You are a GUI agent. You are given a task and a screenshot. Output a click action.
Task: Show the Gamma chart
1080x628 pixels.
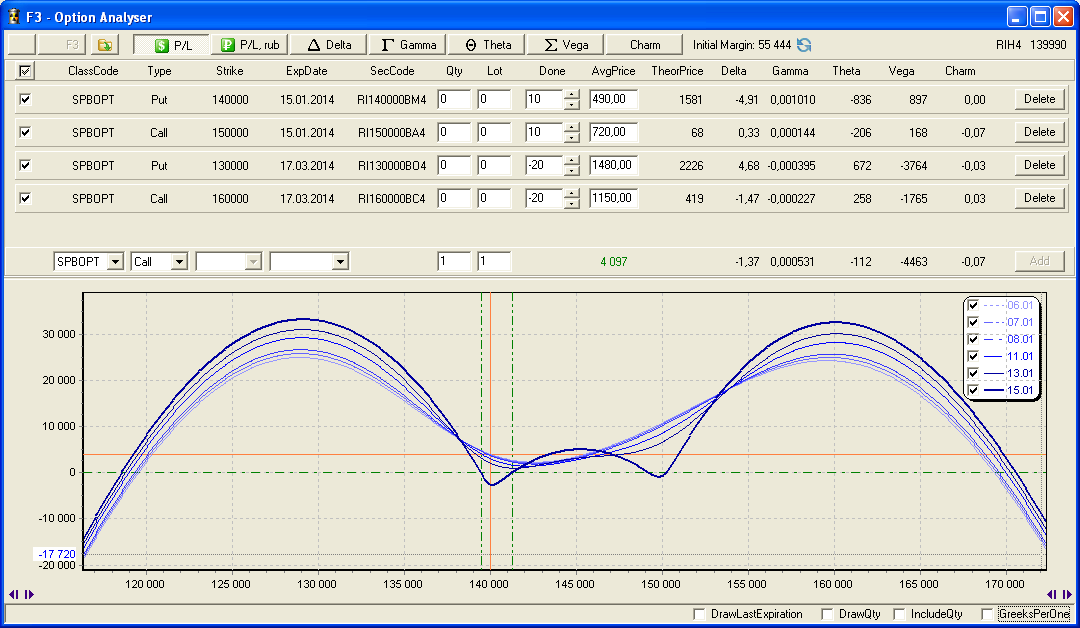[x=408, y=45]
